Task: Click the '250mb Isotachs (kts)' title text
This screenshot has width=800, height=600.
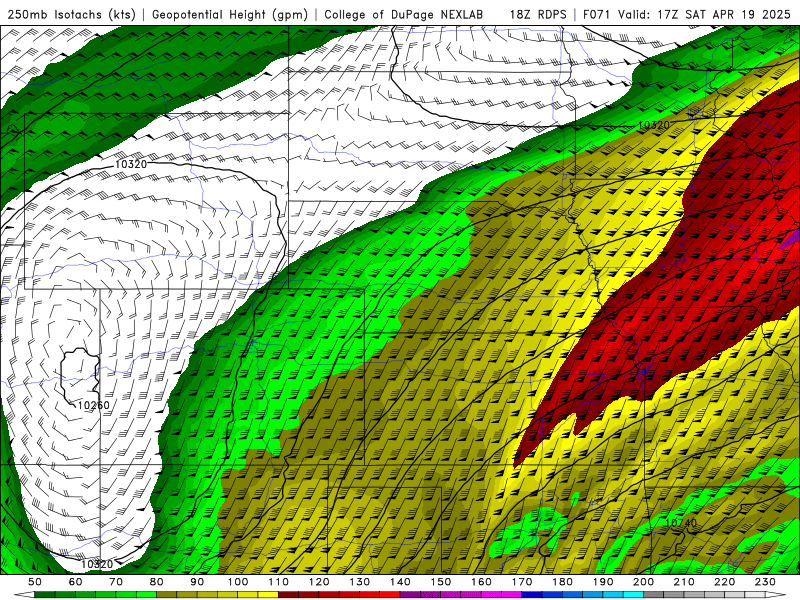Action: point(72,15)
